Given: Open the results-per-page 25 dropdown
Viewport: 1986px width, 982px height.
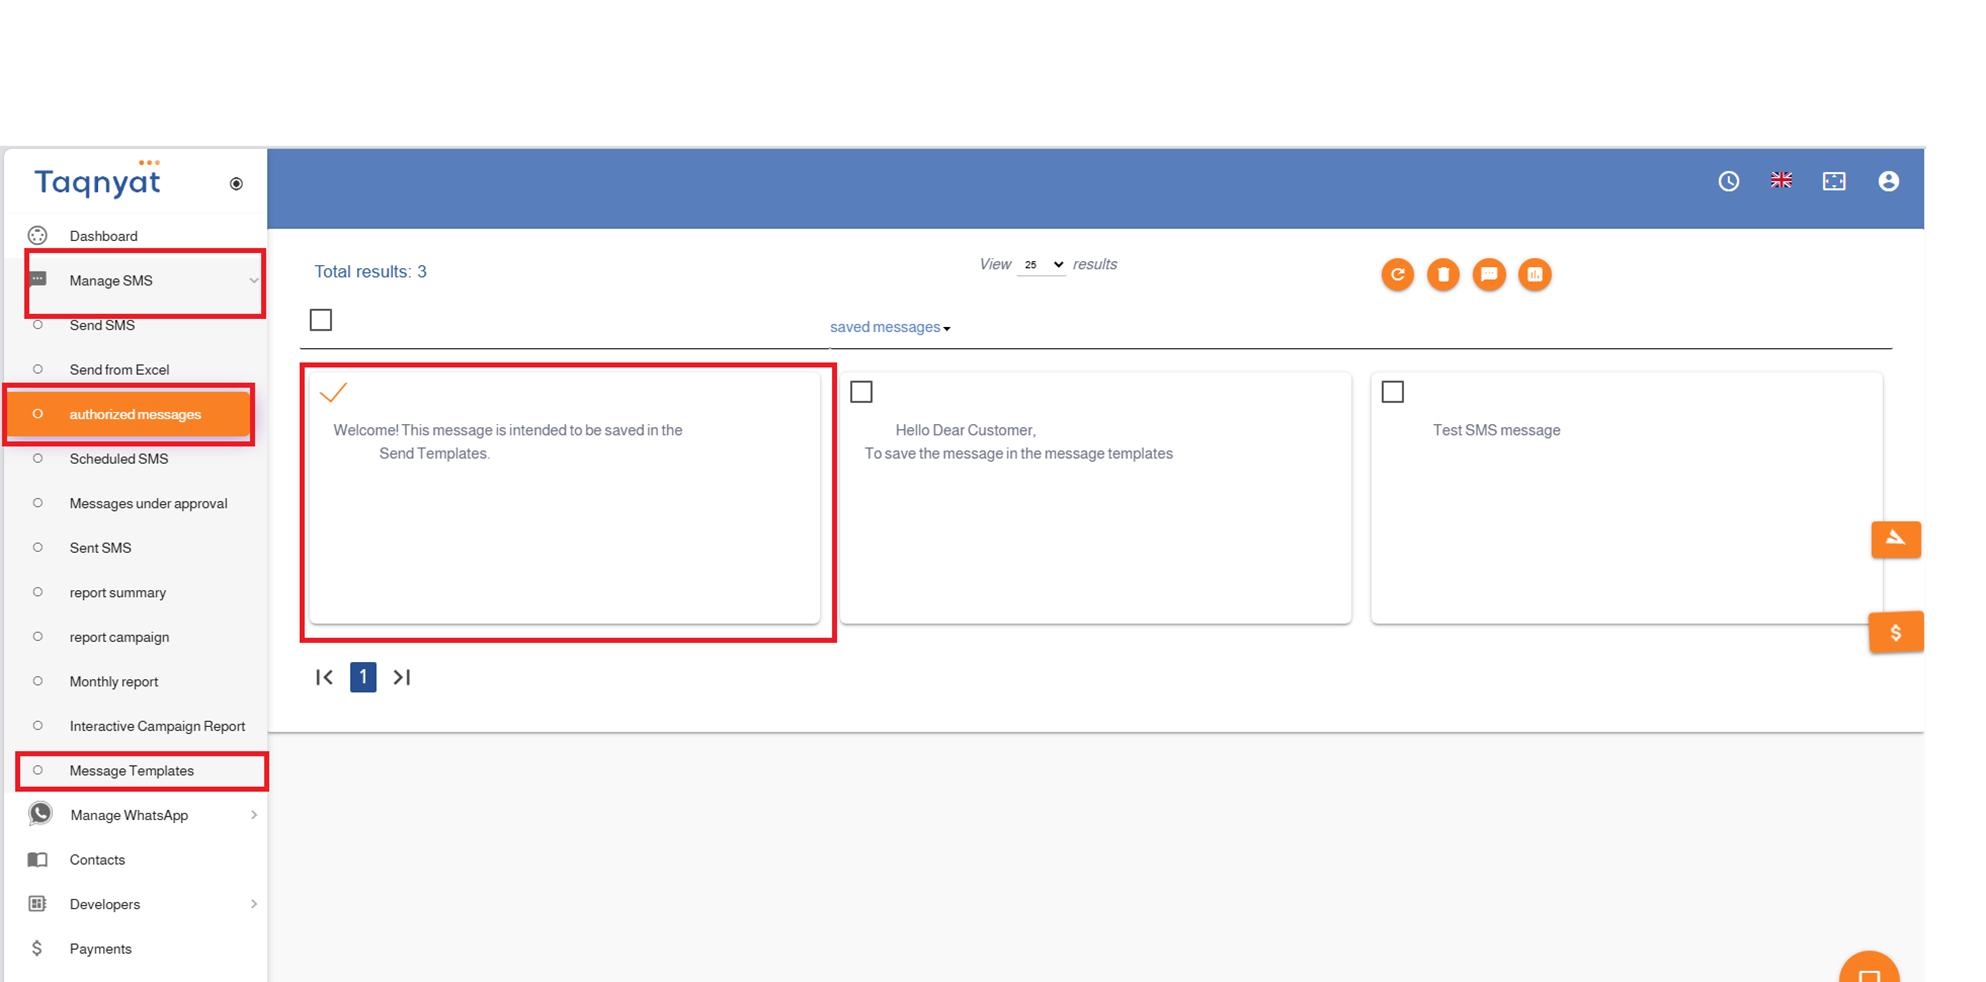Looking at the screenshot, I should click(1042, 265).
